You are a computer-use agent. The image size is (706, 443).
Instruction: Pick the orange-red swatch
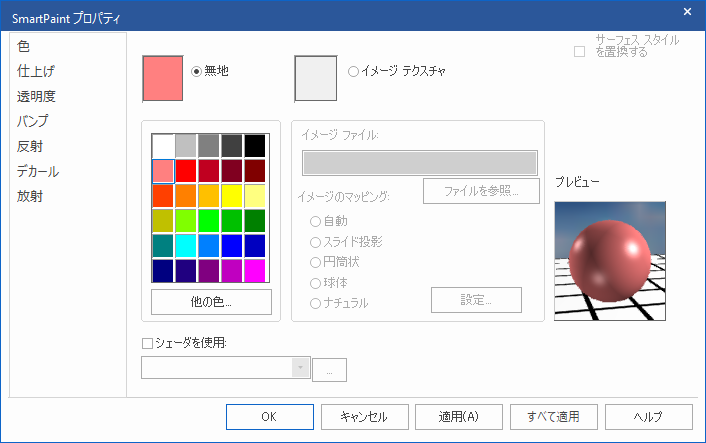163,196
